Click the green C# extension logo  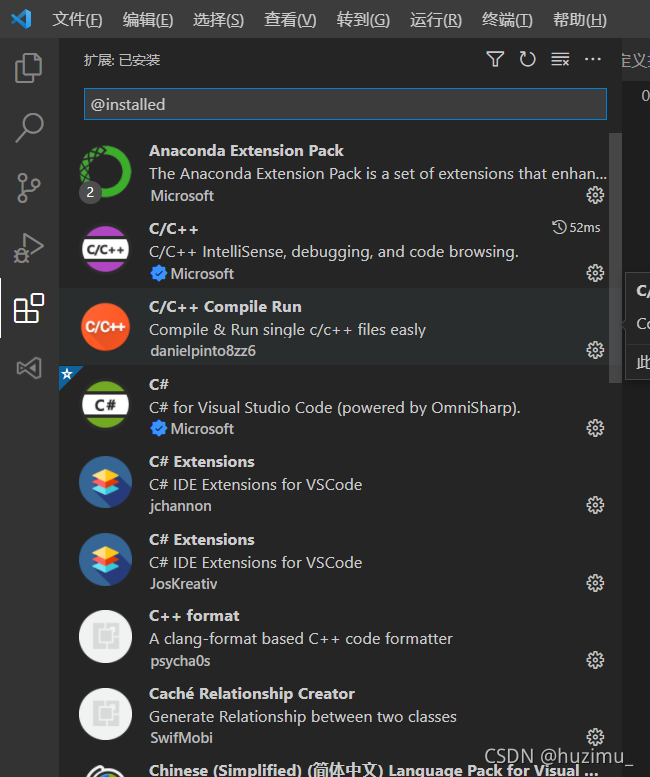106,405
